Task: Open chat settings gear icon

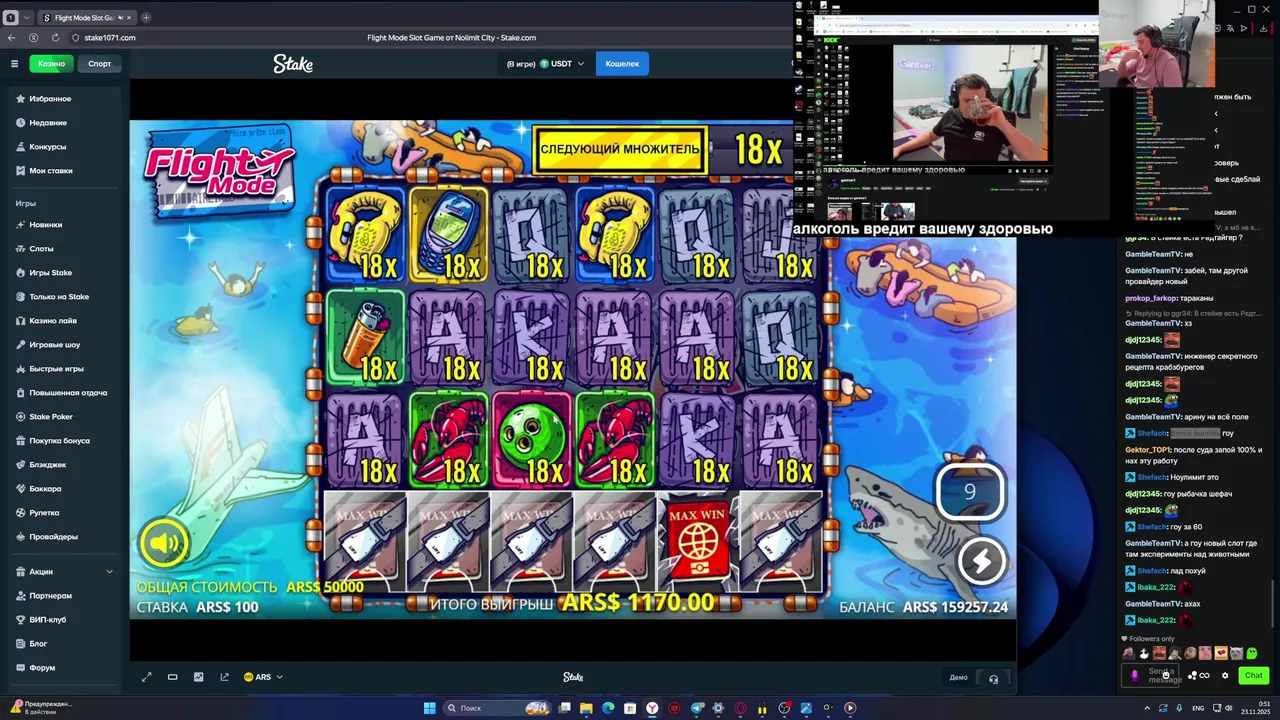Action: tap(1225, 676)
